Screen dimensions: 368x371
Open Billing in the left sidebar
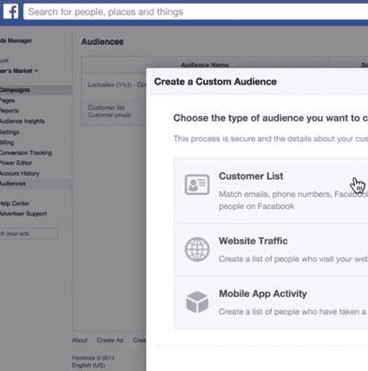(7, 142)
